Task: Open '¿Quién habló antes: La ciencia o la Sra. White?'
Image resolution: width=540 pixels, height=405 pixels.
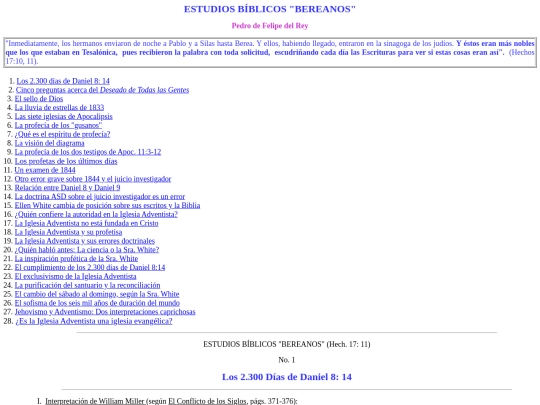Action: click(x=87, y=250)
